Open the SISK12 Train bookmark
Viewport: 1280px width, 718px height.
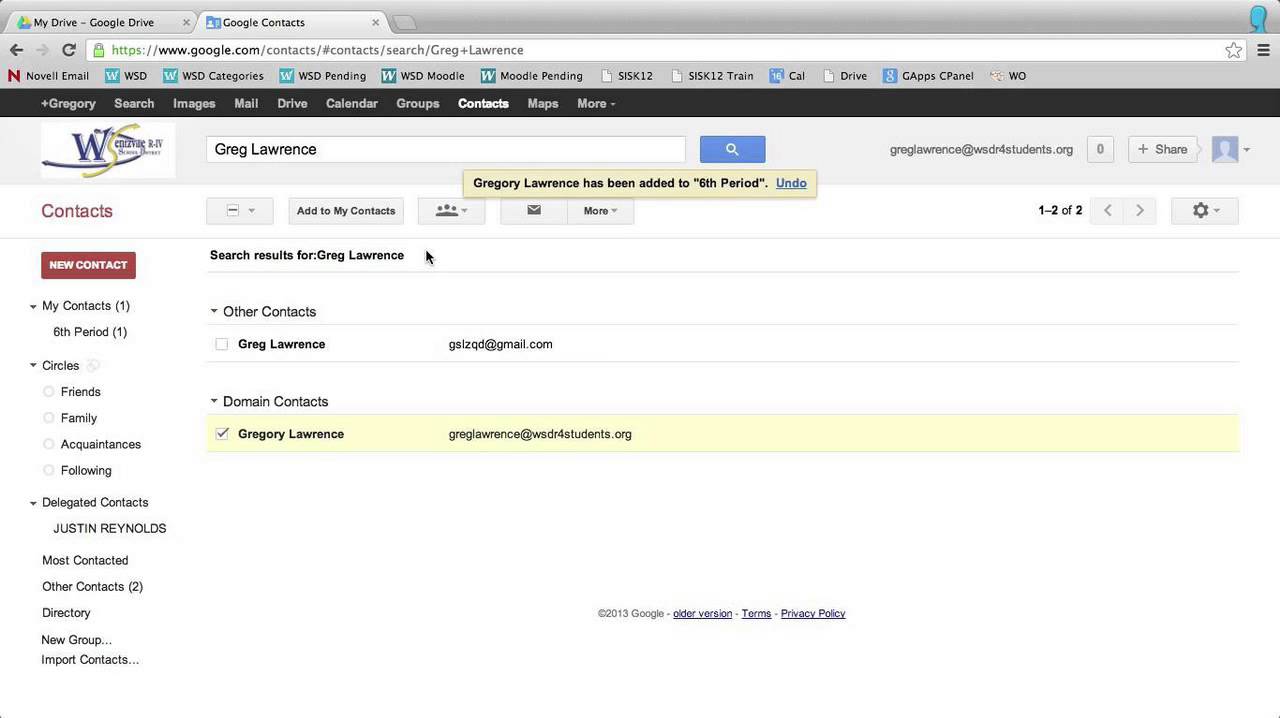coord(712,76)
